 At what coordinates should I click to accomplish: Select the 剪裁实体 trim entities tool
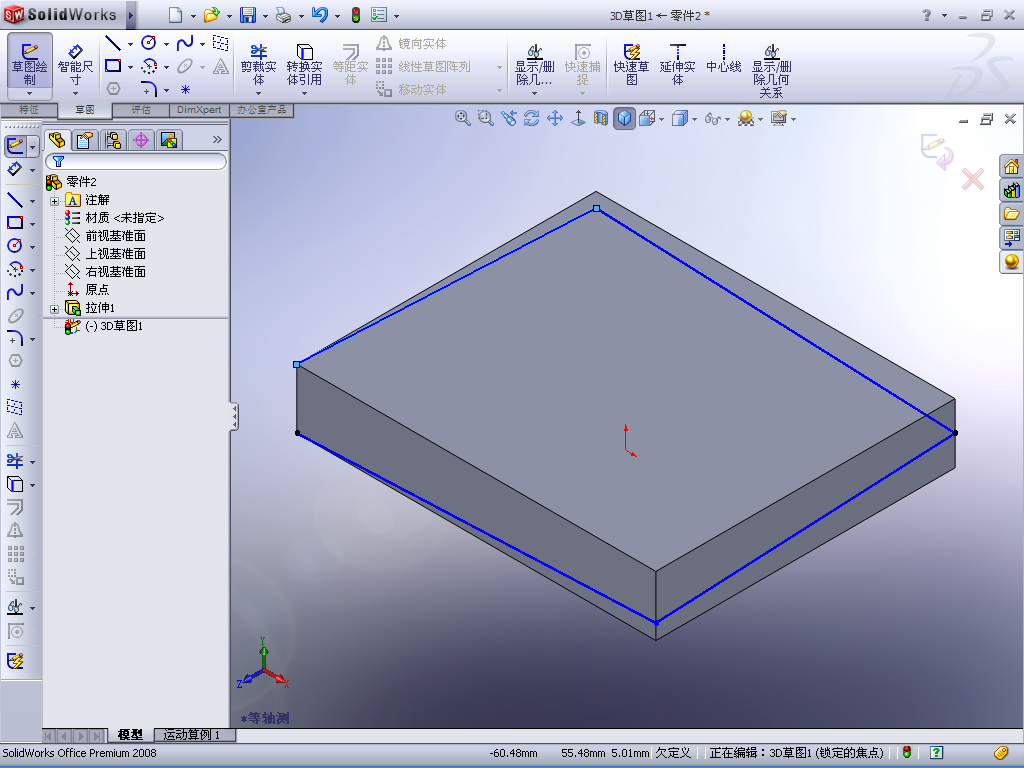pos(259,64)
